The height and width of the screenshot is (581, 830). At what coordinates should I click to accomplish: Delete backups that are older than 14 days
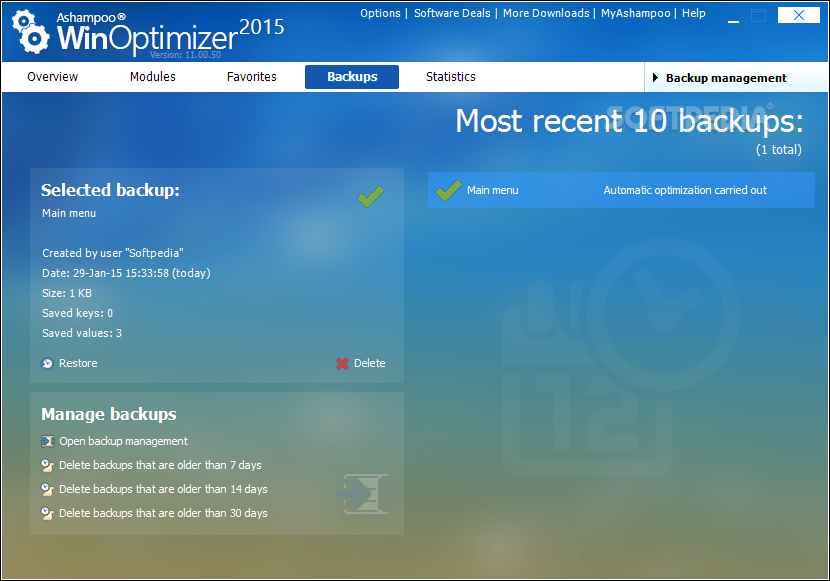pos(163,489)
